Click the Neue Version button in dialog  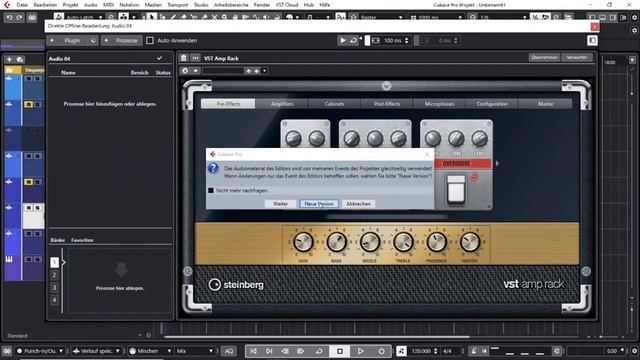[x=319, y=204]
